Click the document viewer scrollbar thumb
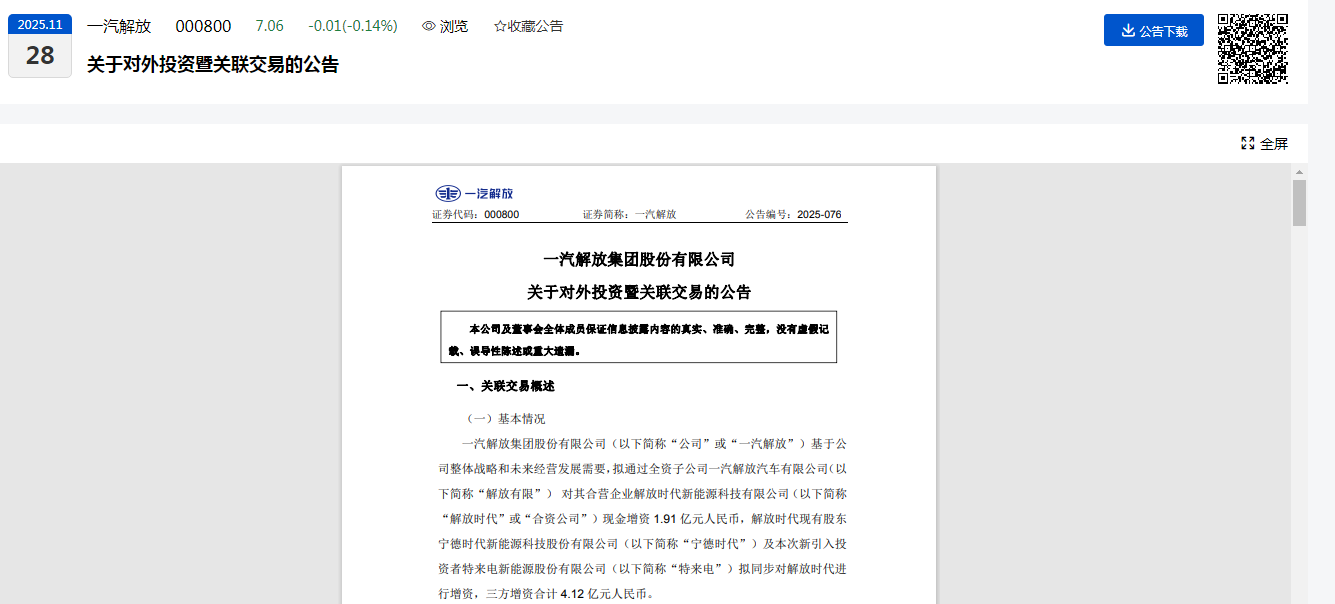 pyautogui.click(x=1299, y=203)
